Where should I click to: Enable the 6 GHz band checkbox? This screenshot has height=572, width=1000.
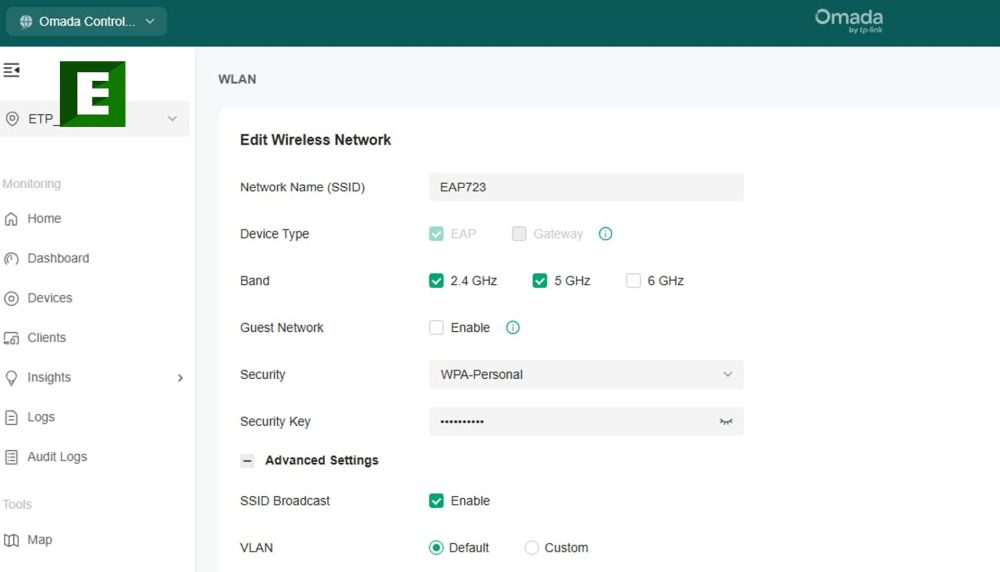point(633,281)
